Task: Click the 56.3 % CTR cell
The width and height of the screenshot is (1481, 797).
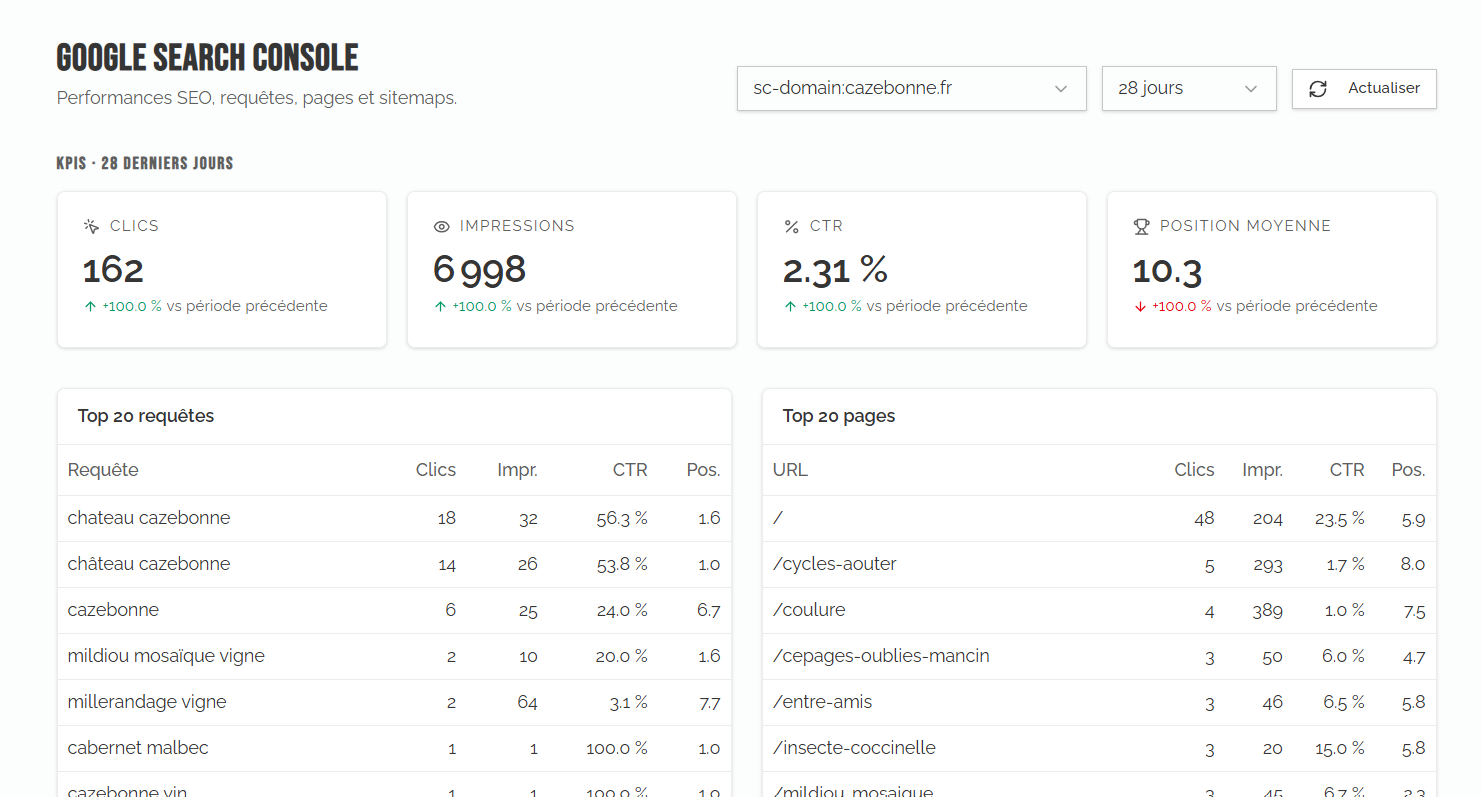Action: [x=622, y=518]
